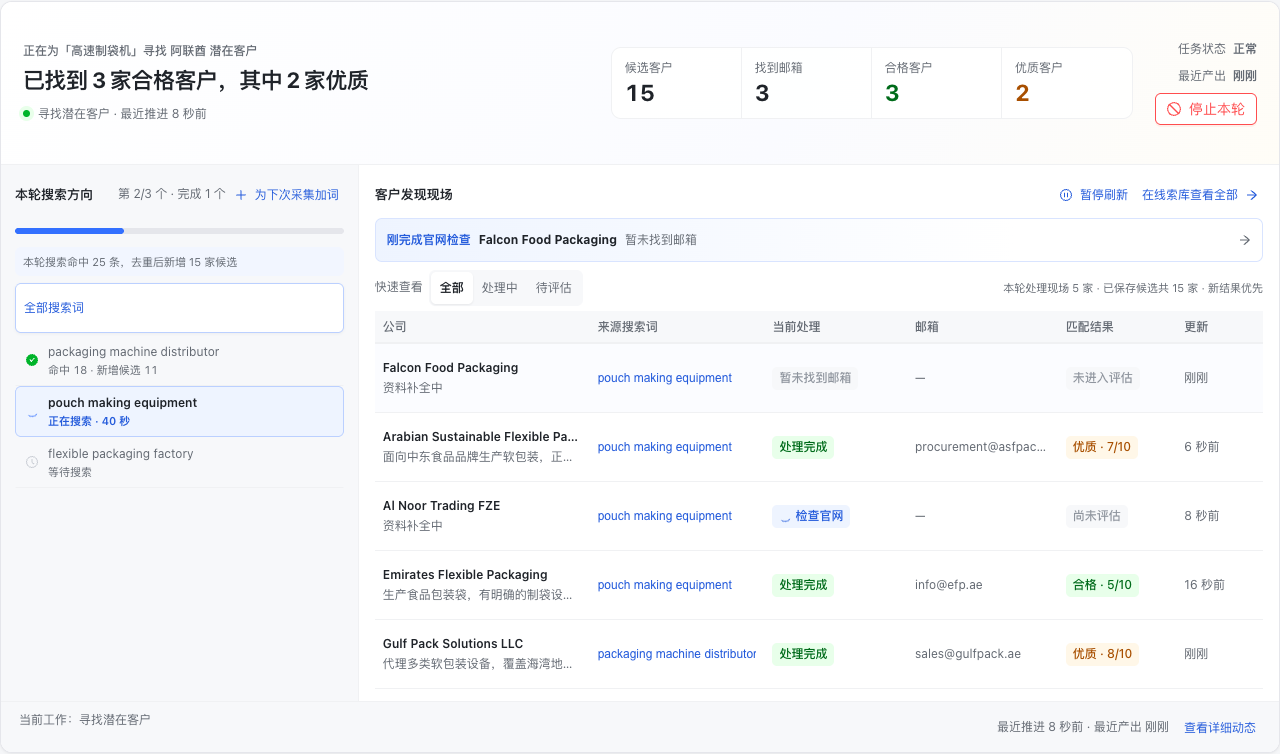Click green check icon for packaging machine distributor

pos(32,360)
